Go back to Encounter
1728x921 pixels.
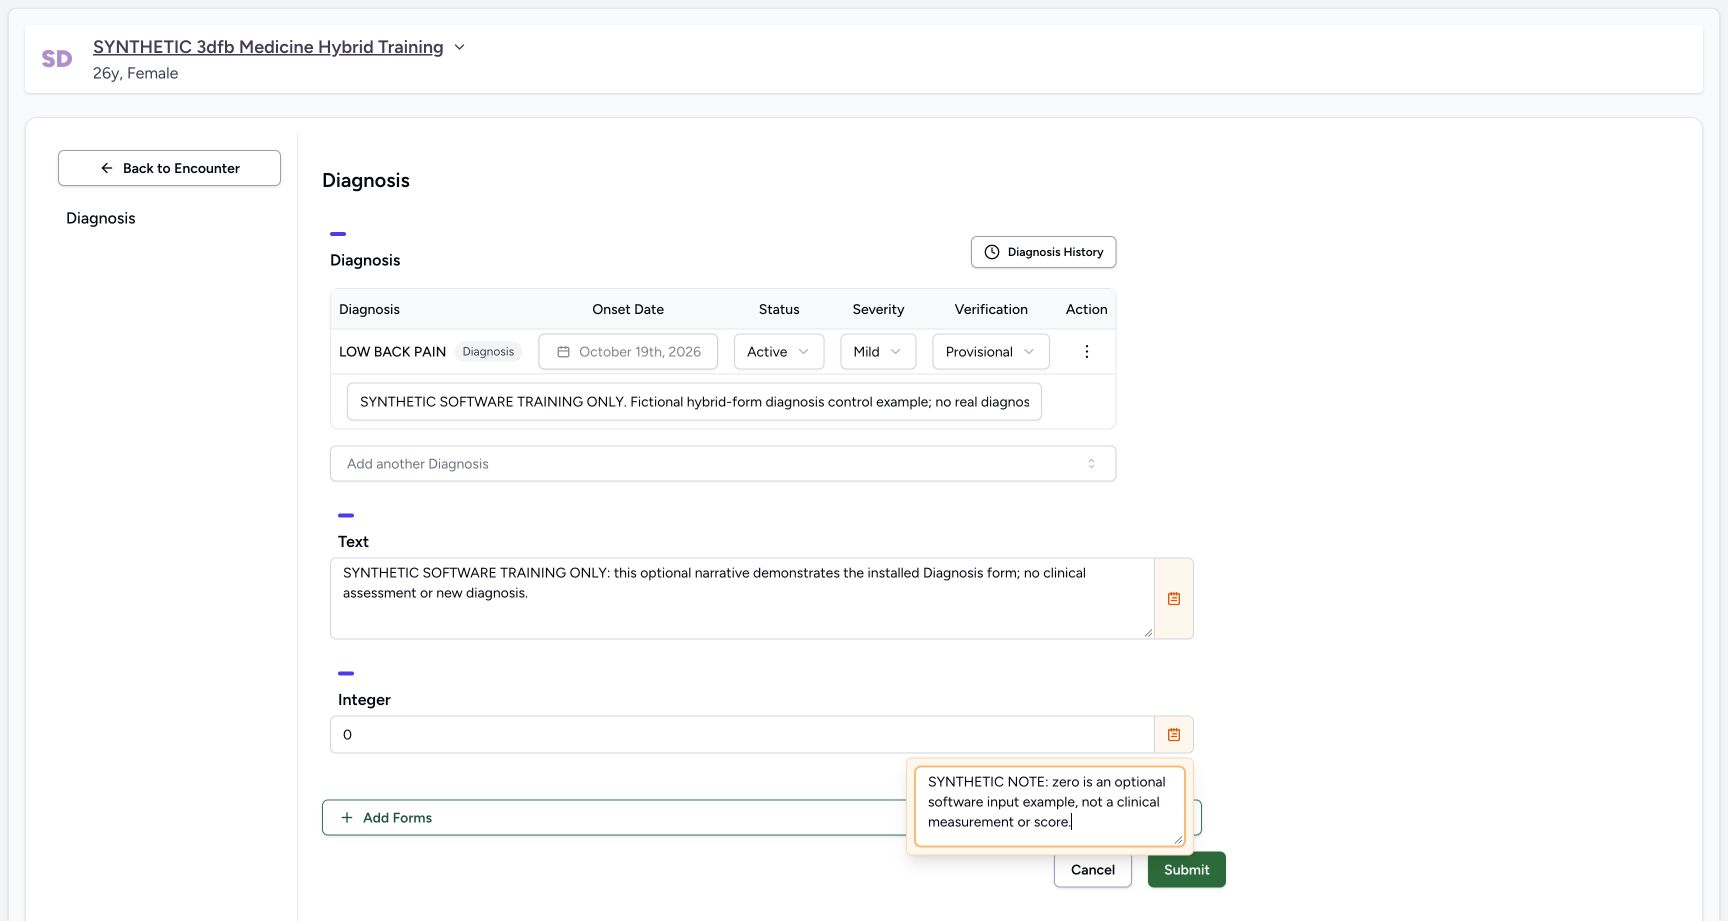(x=169, y=168)
